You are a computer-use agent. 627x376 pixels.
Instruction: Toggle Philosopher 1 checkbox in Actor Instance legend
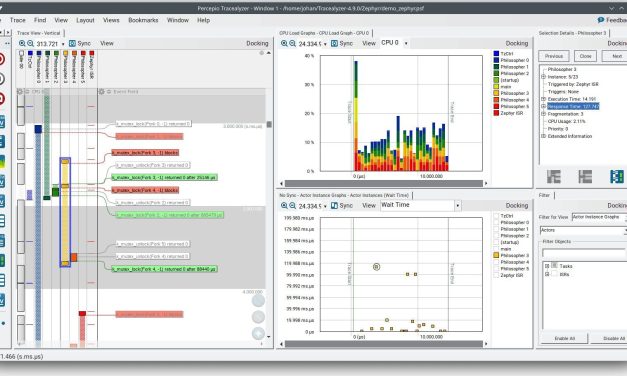tap(496, 229)
